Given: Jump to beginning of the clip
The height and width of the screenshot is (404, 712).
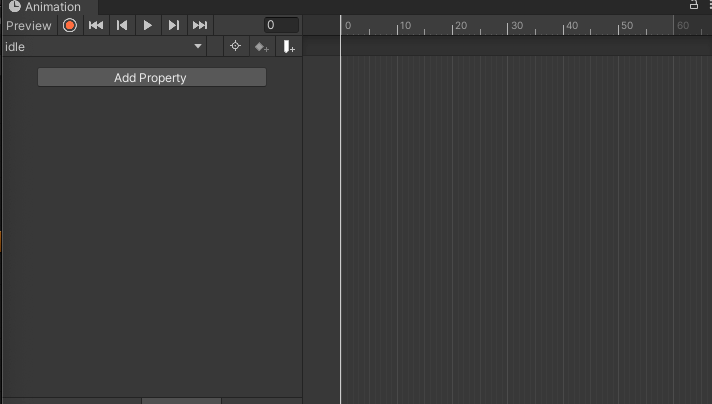Looking at the screenshot, I should (96, 25).
